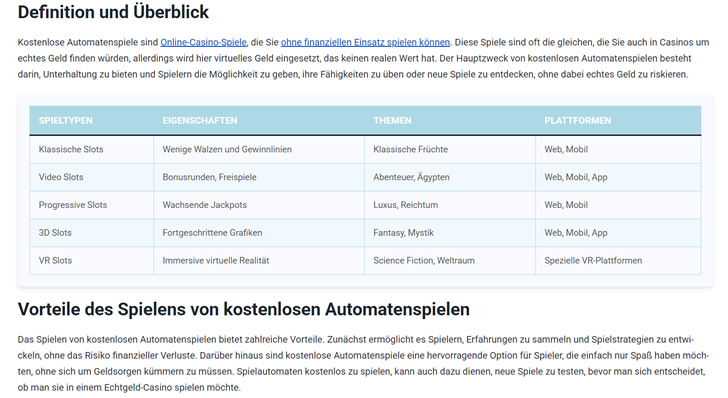The height and width of the screenshot is (398, 728).
Task: Click the 'Vorteile des Spielens von kostenlosen Automatenspielen' heading
Action: pyautogui.click(x=244, y=309)
